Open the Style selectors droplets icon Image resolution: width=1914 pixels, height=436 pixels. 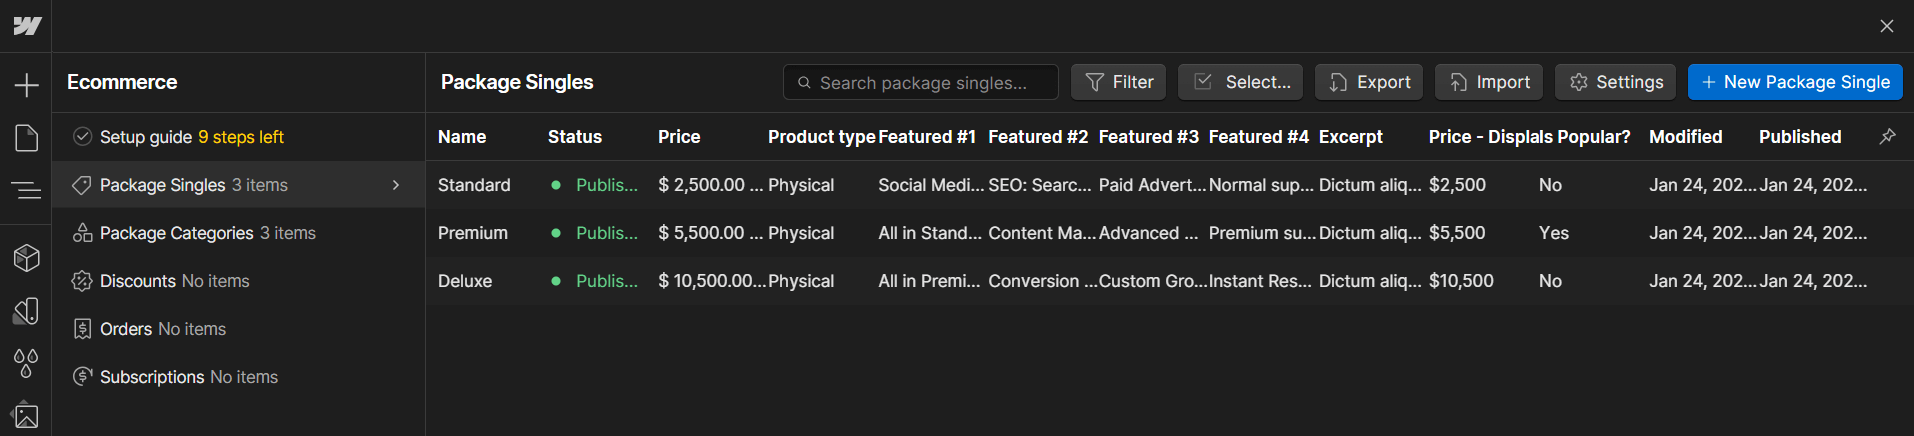point(27,362)
